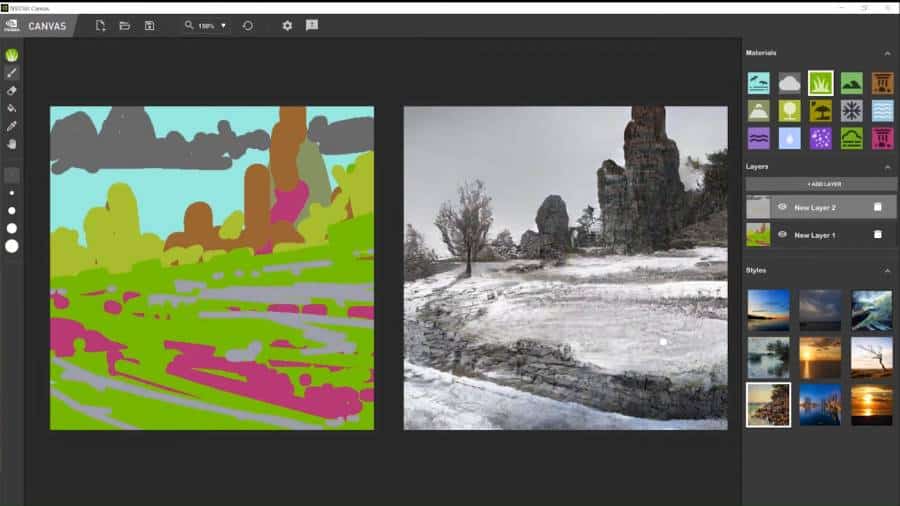The height and width of the screenshot is (506, 900).
Task: Choose the Hand pan tool
Action: pyautogui.click(x=12, y=144)
